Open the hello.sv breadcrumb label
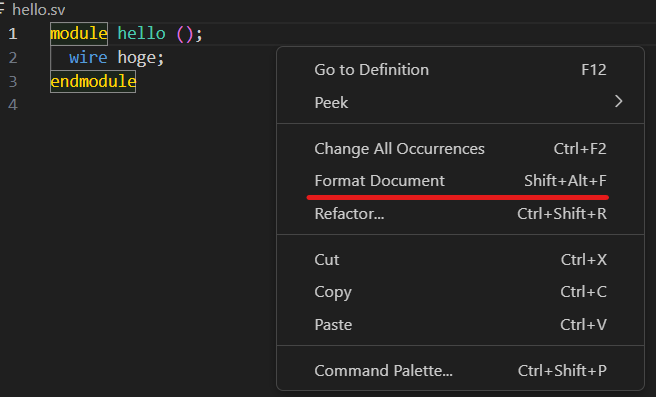 click(x=38, y=10)
